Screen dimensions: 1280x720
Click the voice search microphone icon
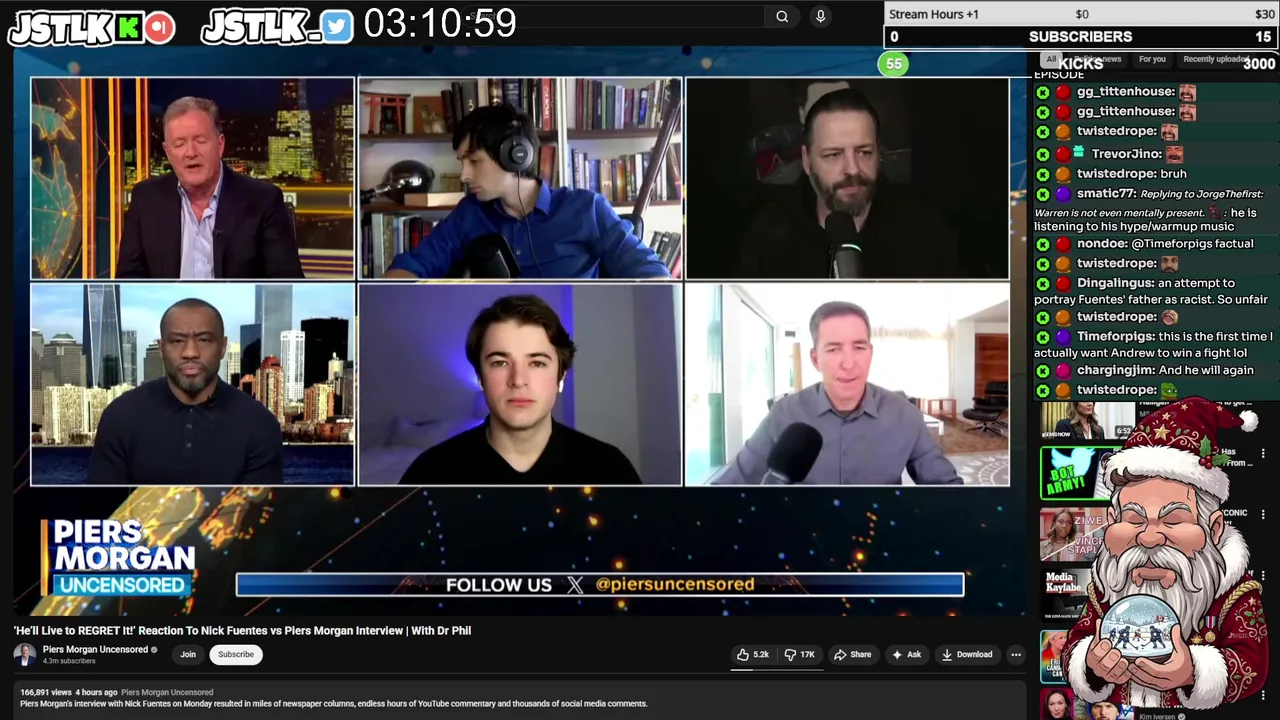(820, 16)
